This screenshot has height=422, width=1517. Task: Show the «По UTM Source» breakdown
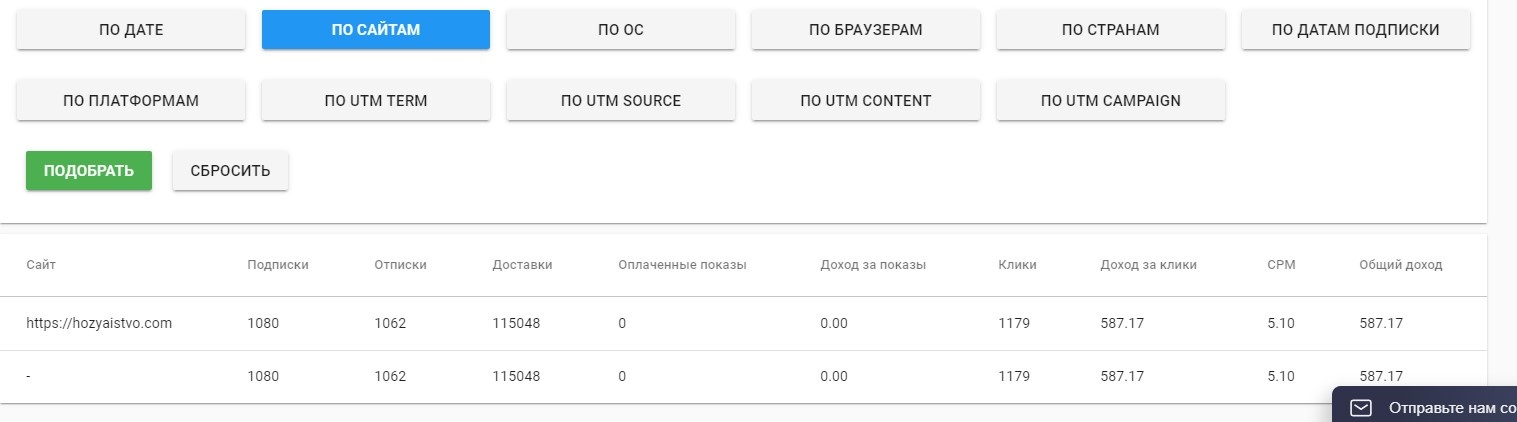(x=621, y=101)
